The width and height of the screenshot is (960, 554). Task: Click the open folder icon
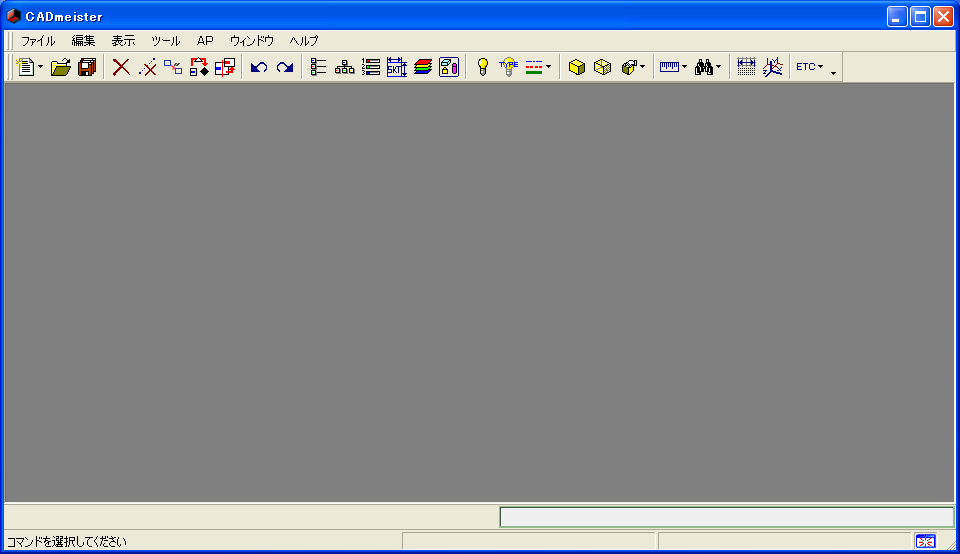click(x=61, y=67)
